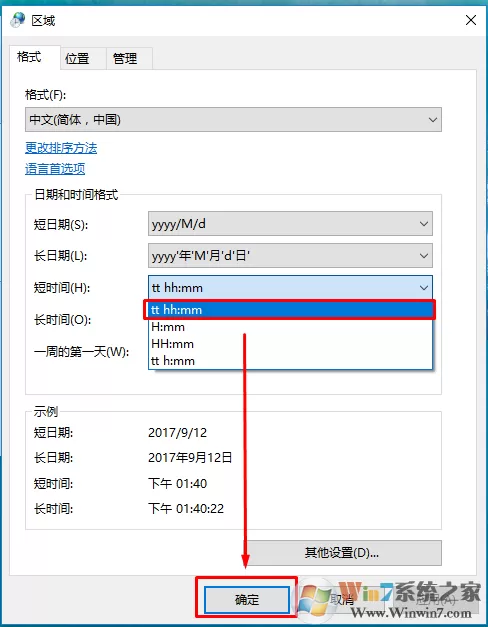Expand the 长日期 format dropdown
Screen dimensions: 488x627
tap(290, 256)
